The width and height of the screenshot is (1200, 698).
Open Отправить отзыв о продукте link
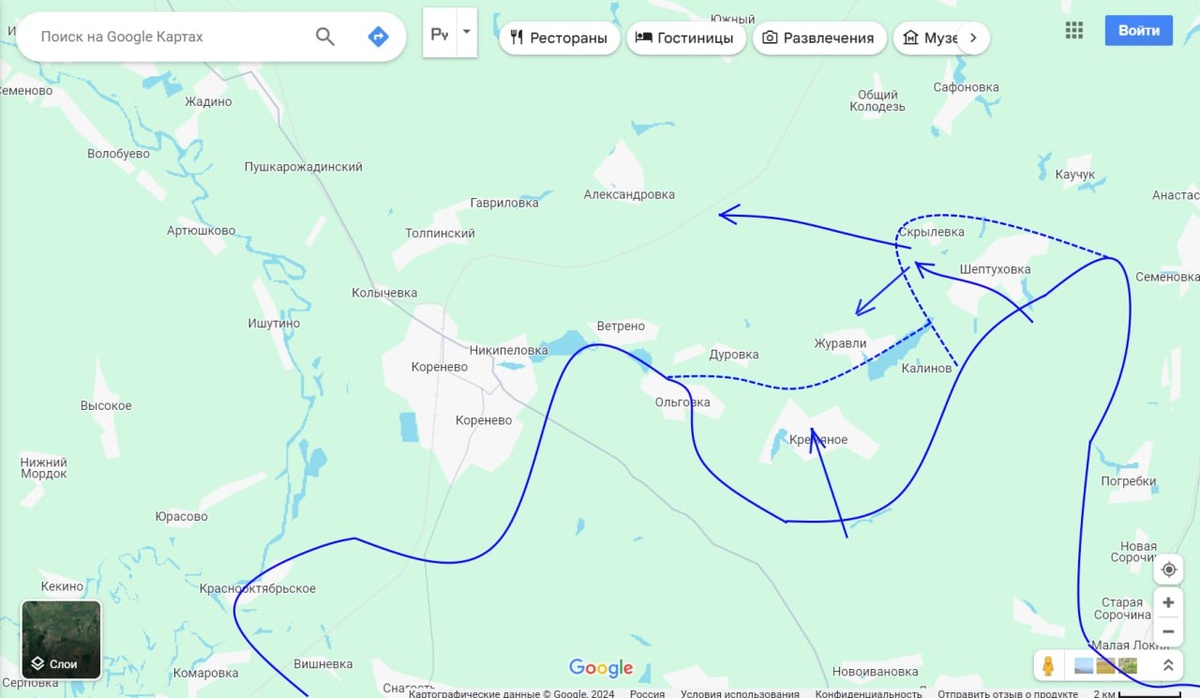point(1007,693)
